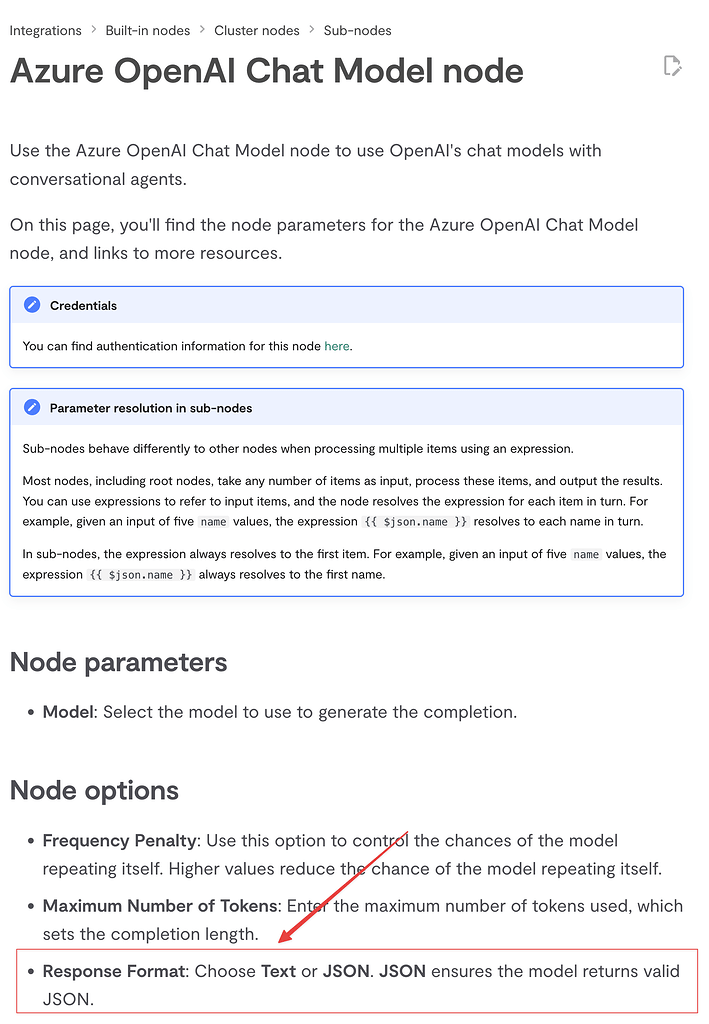The width and height of the screenshot is (709, 1024).
Task: Click the pencil icon beside Credentials
Action: point(32,305)
